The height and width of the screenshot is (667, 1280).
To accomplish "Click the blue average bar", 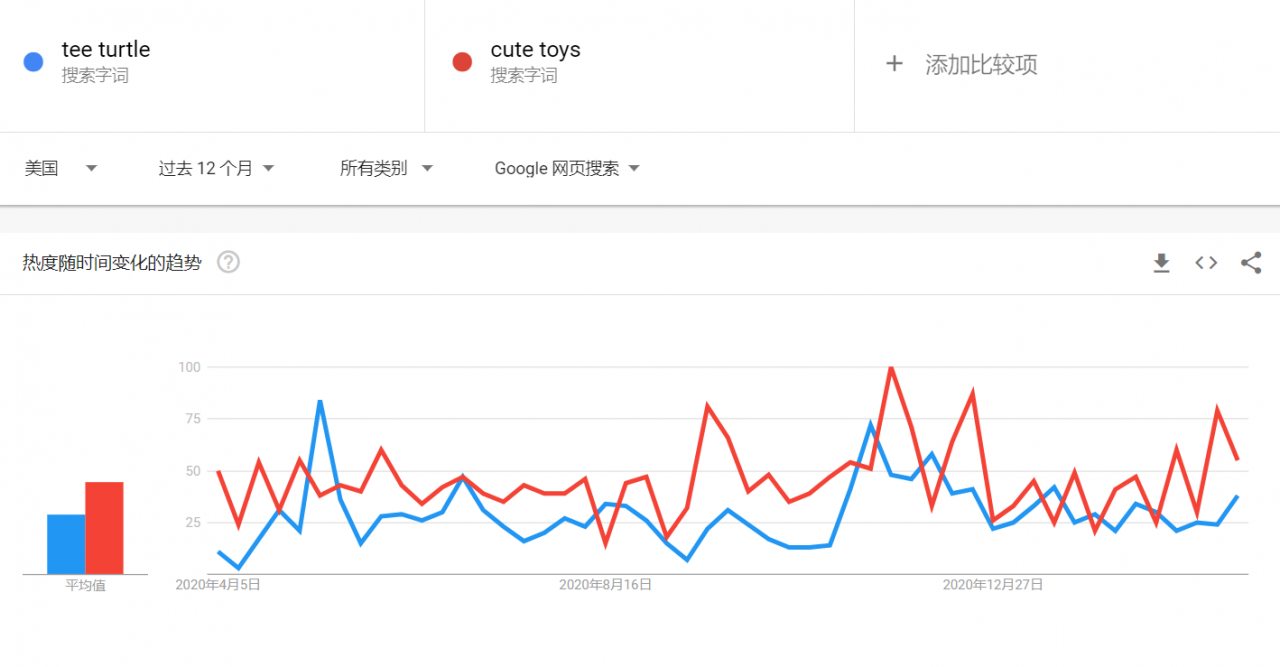I will 66,544.
